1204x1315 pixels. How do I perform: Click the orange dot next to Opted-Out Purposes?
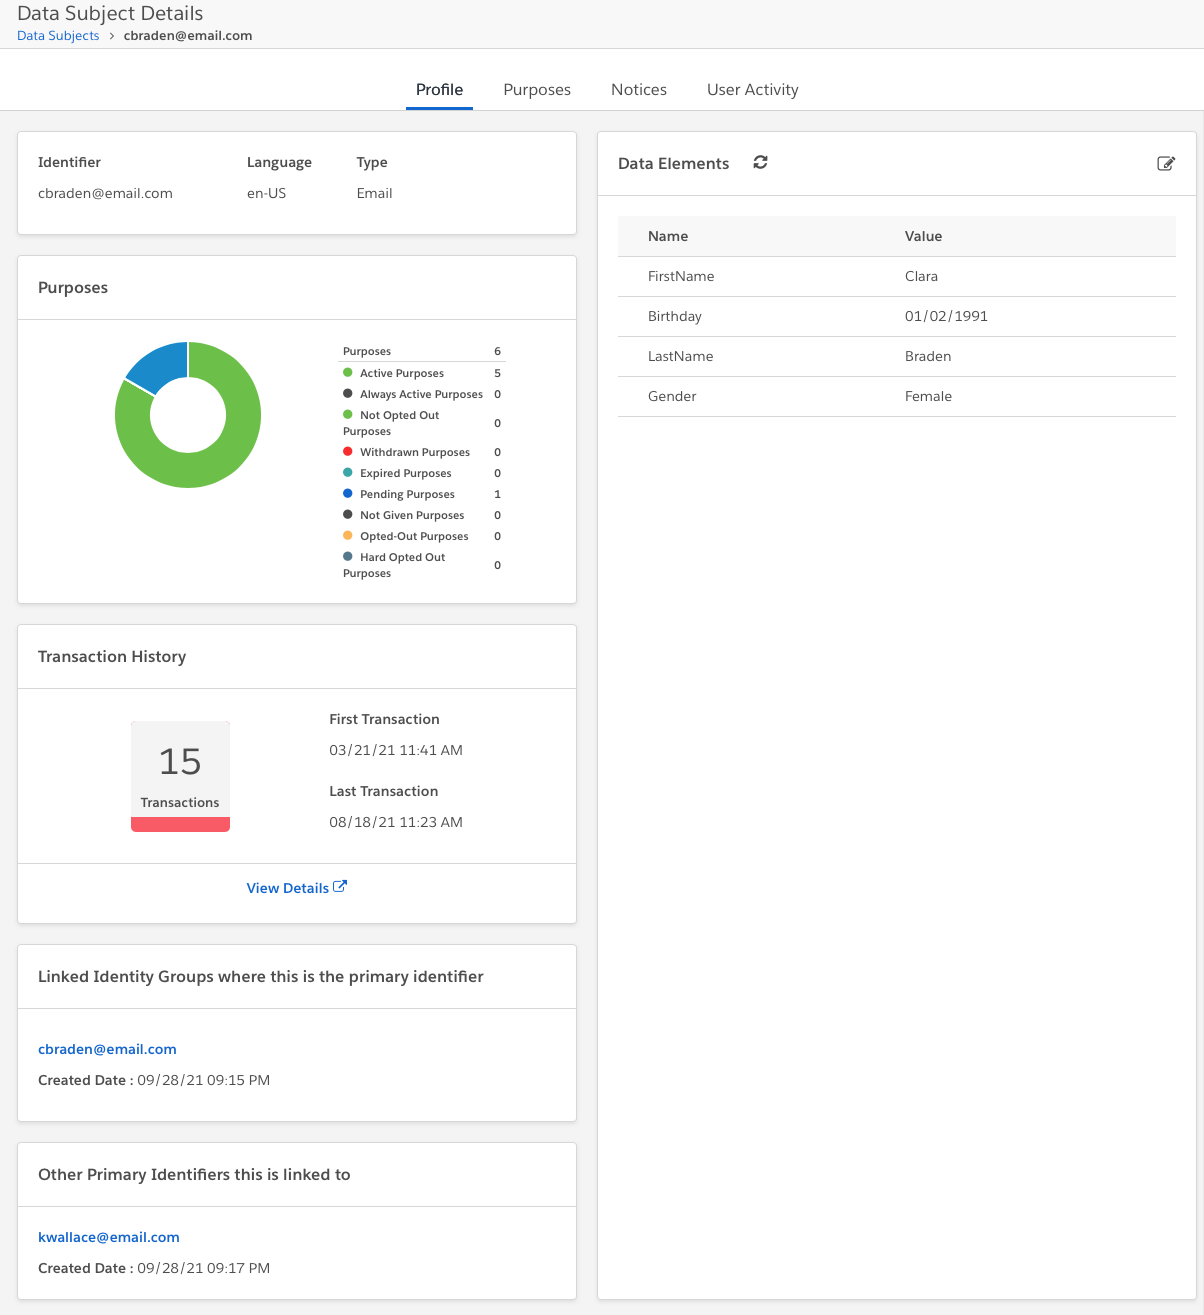(x=348, y=535)
